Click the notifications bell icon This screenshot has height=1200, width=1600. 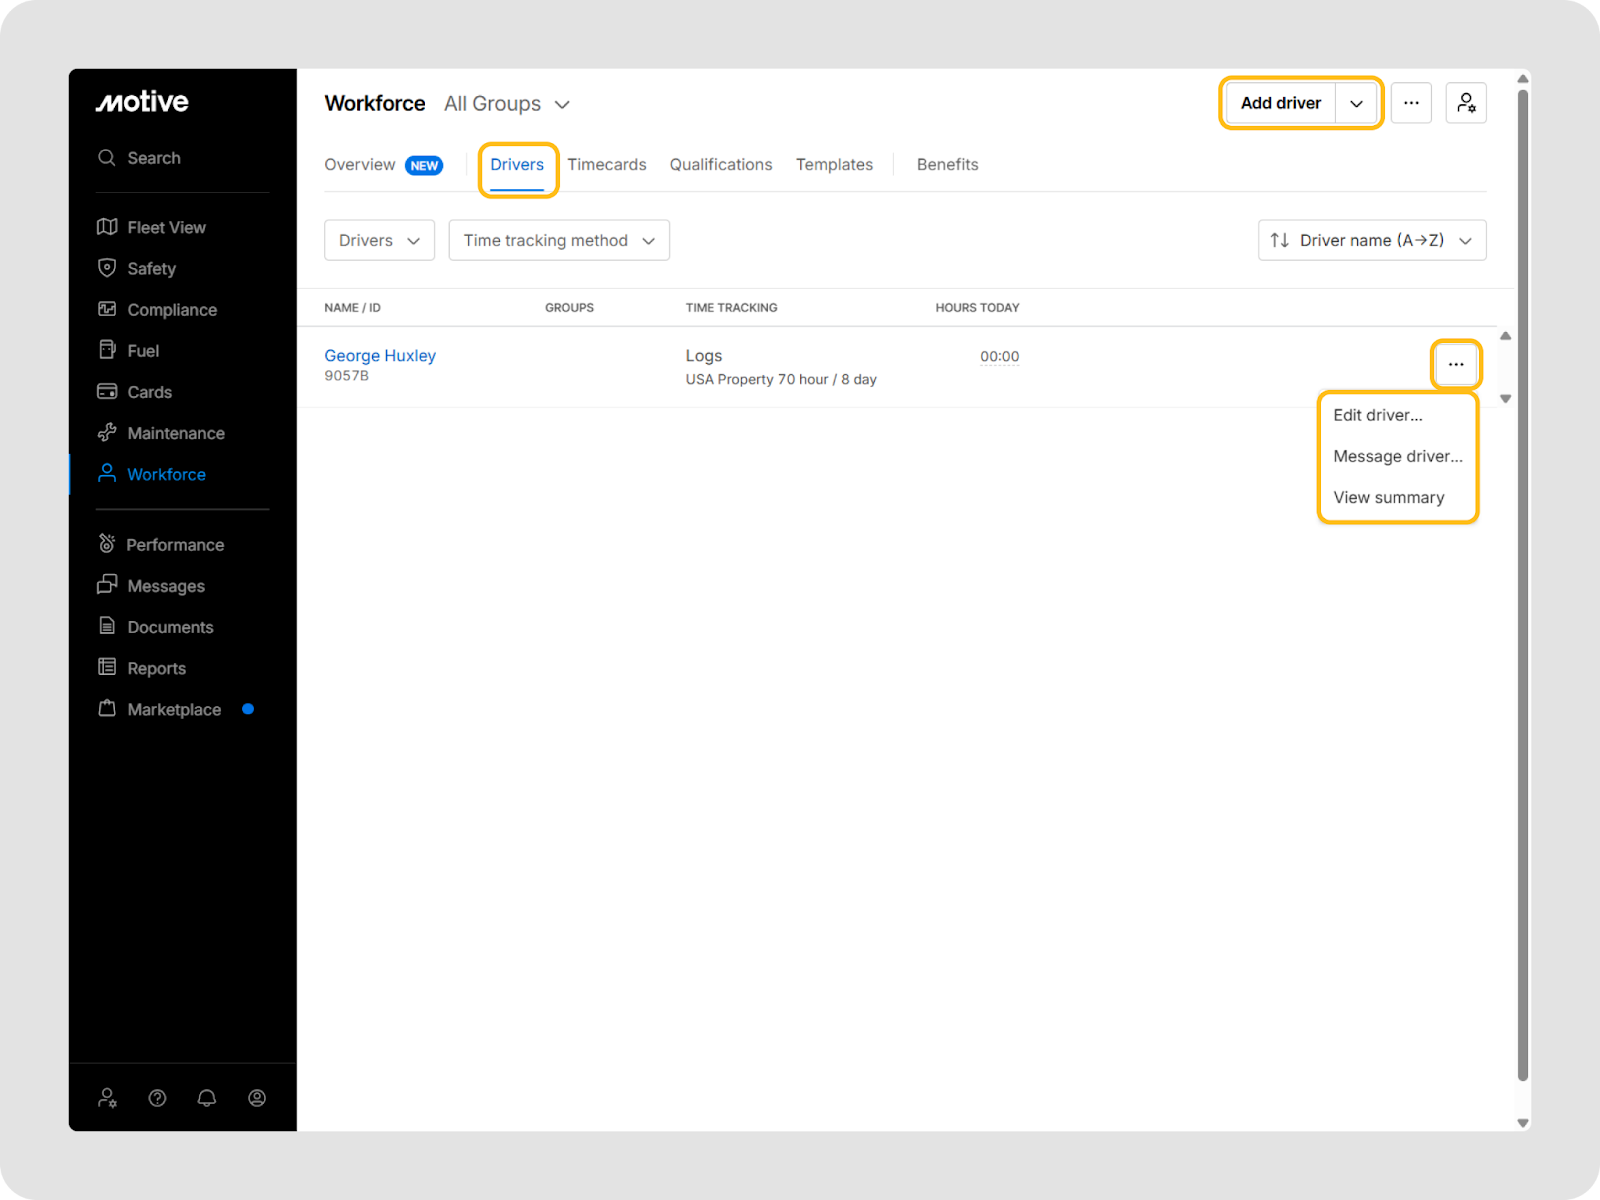click(x=207, y=1098)
